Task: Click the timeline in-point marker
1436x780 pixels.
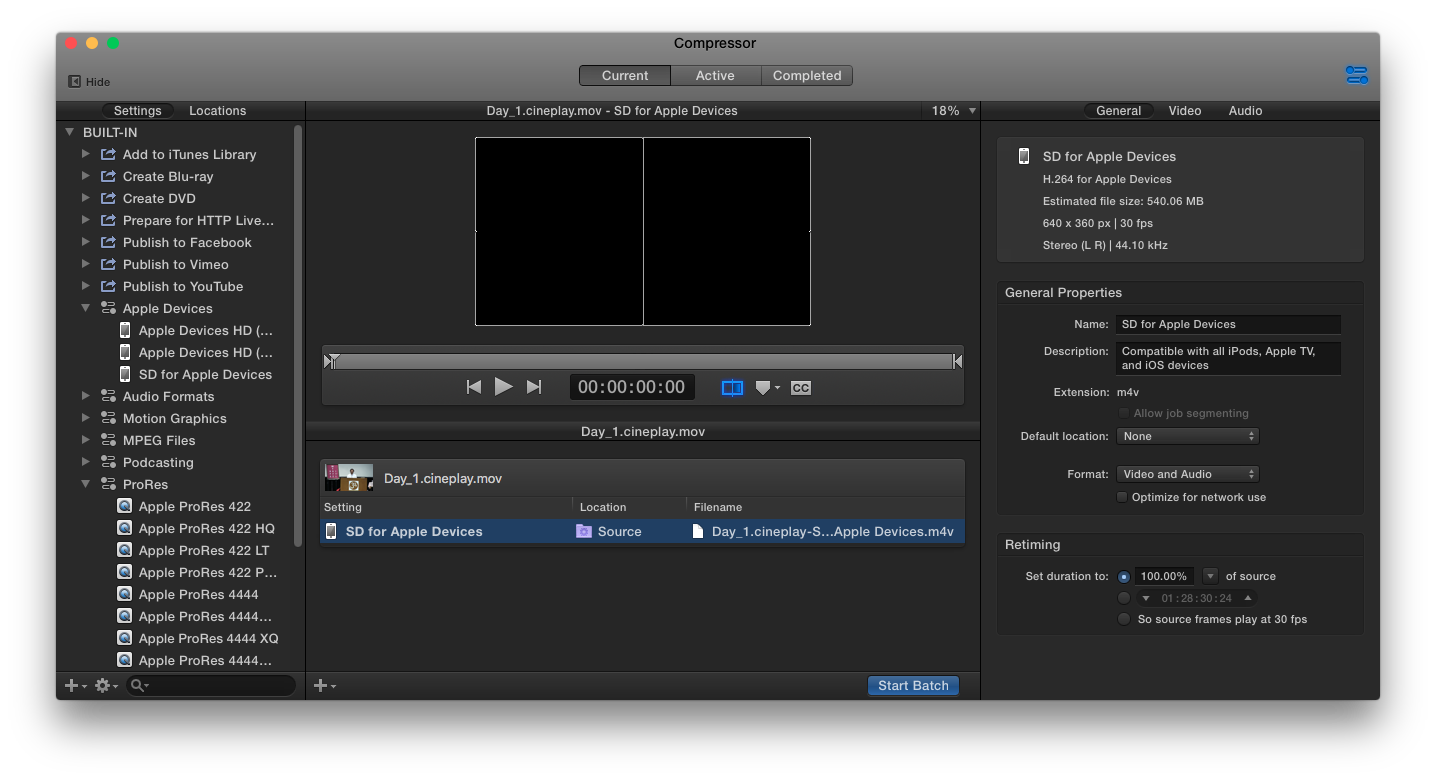Action: pyautogui.click(x=331, y=361)
